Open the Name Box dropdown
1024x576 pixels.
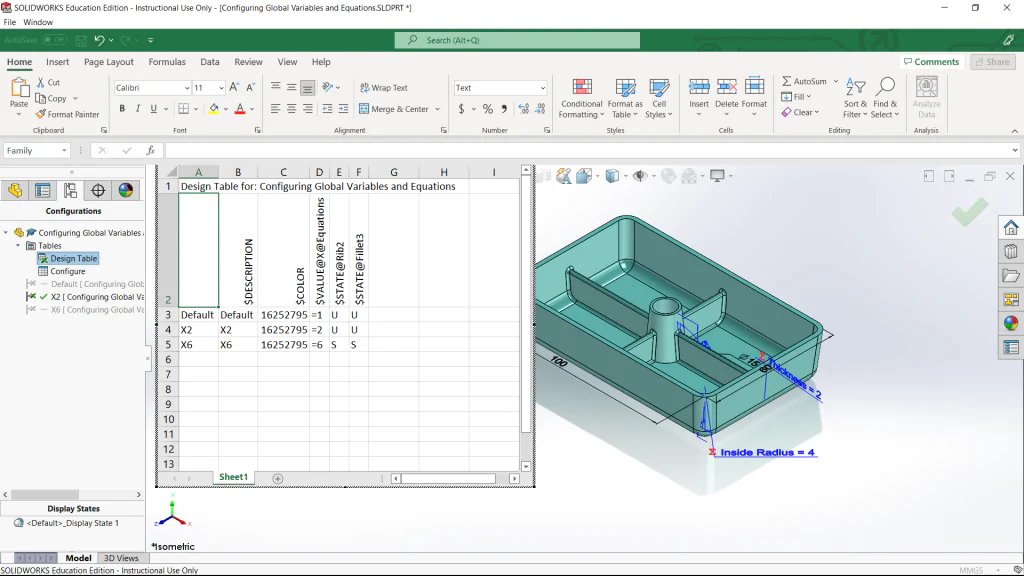click(64, 150)
